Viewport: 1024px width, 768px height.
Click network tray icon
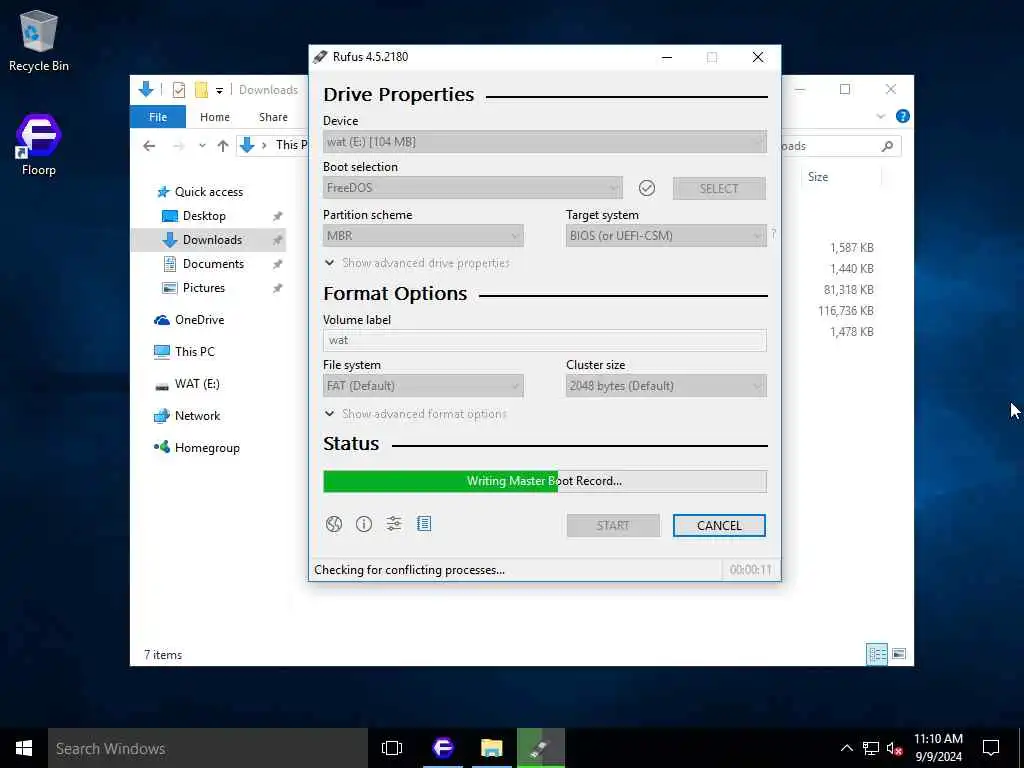(x=871, y=748)
